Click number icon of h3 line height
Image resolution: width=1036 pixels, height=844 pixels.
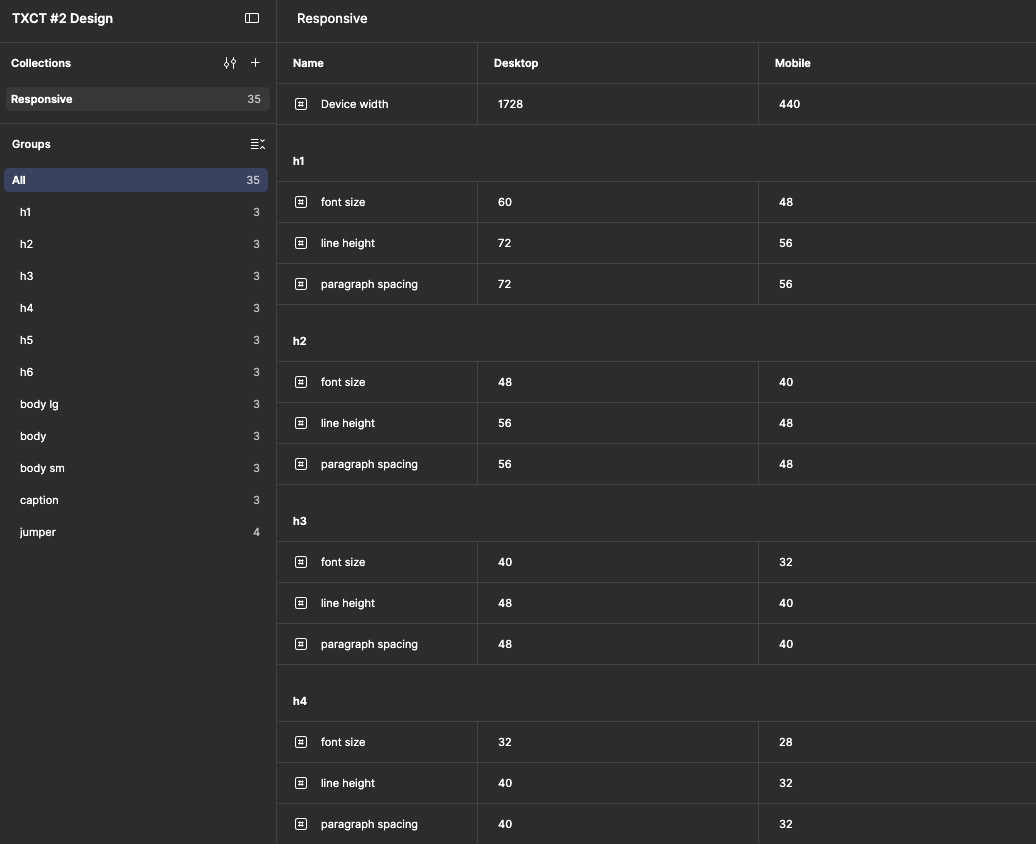tap(301, 603)
